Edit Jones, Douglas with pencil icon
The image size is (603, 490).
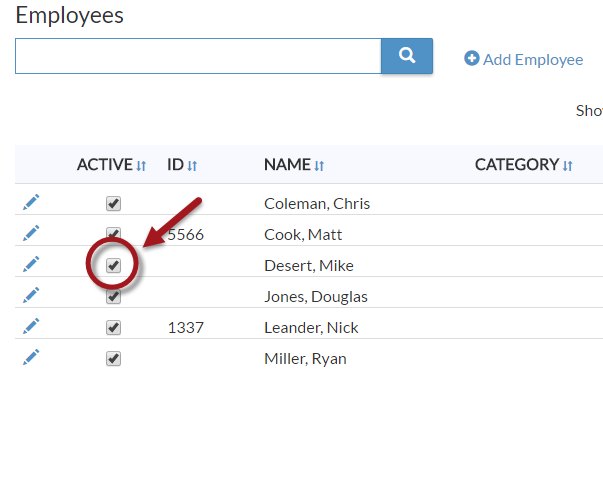(31, 295)
